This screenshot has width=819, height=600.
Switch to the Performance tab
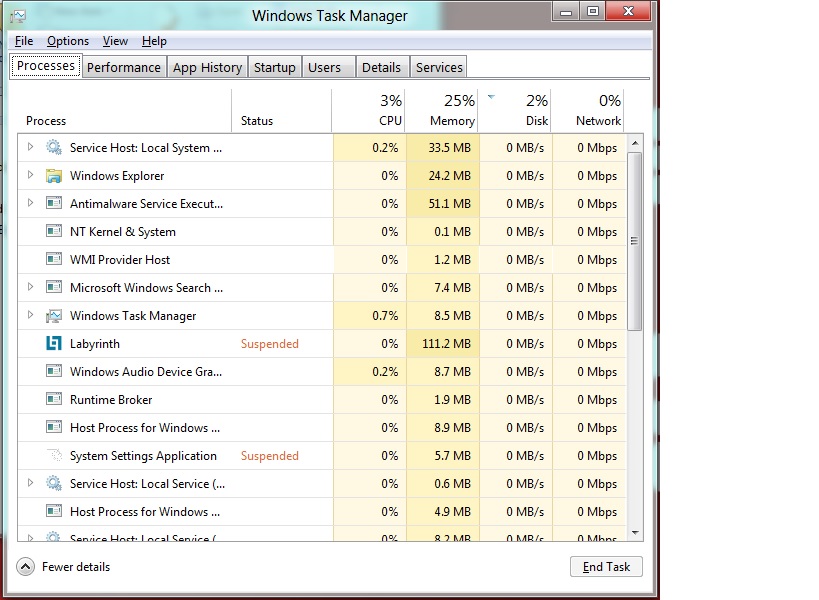123,67
